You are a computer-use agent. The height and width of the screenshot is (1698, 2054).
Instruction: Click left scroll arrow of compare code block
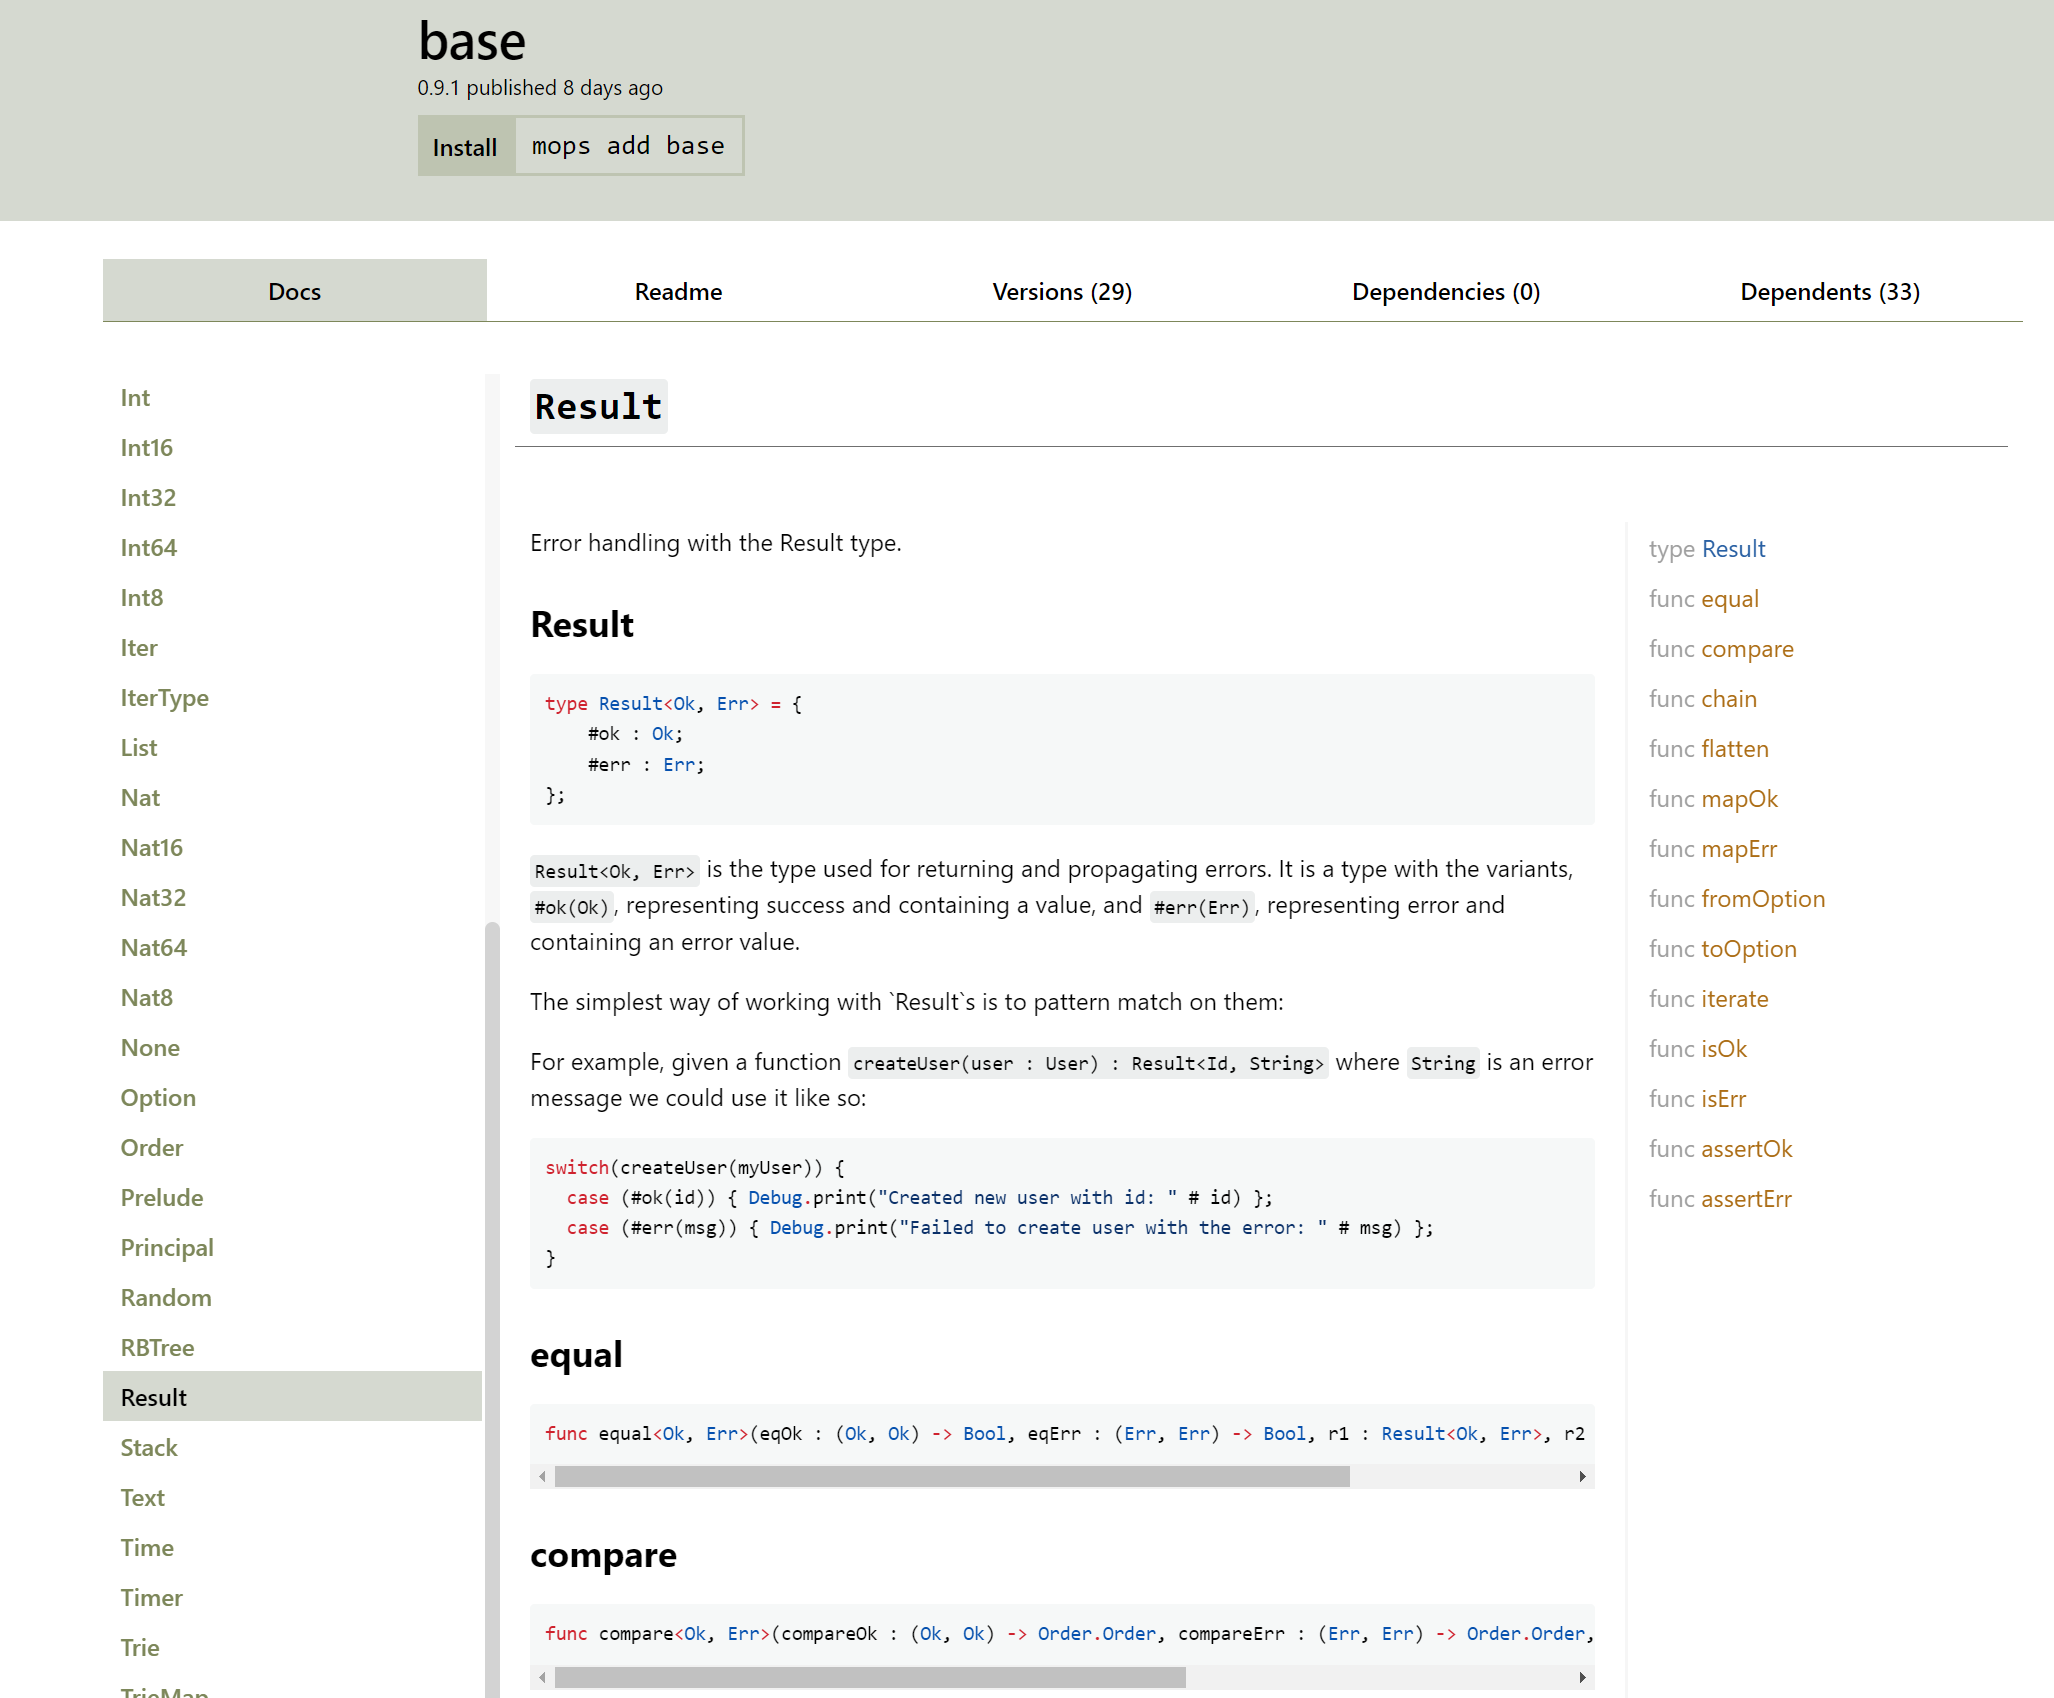pos(542,1677)
